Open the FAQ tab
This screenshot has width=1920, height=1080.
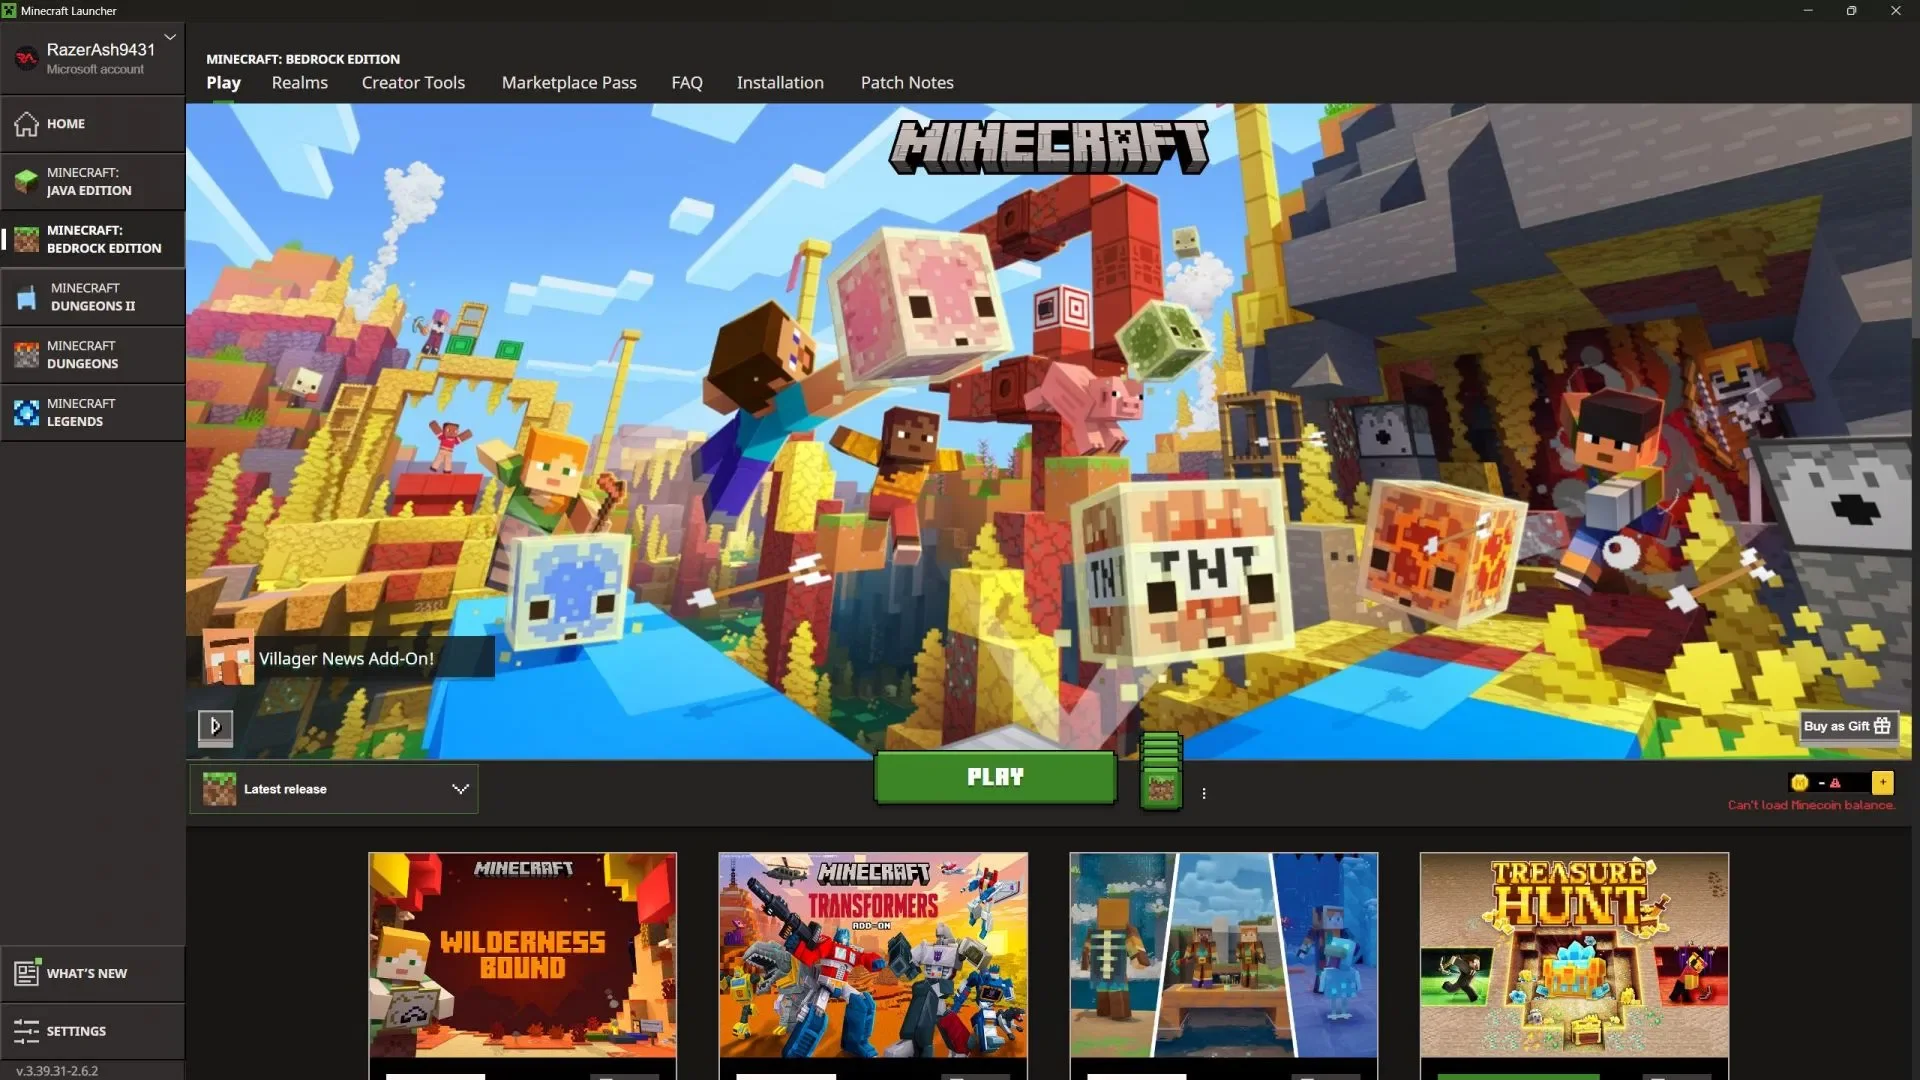pos(687,83)
